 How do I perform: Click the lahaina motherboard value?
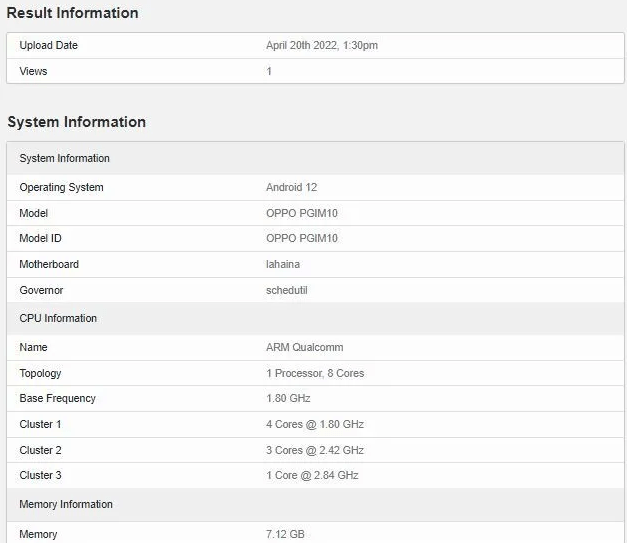click(283, 264)
